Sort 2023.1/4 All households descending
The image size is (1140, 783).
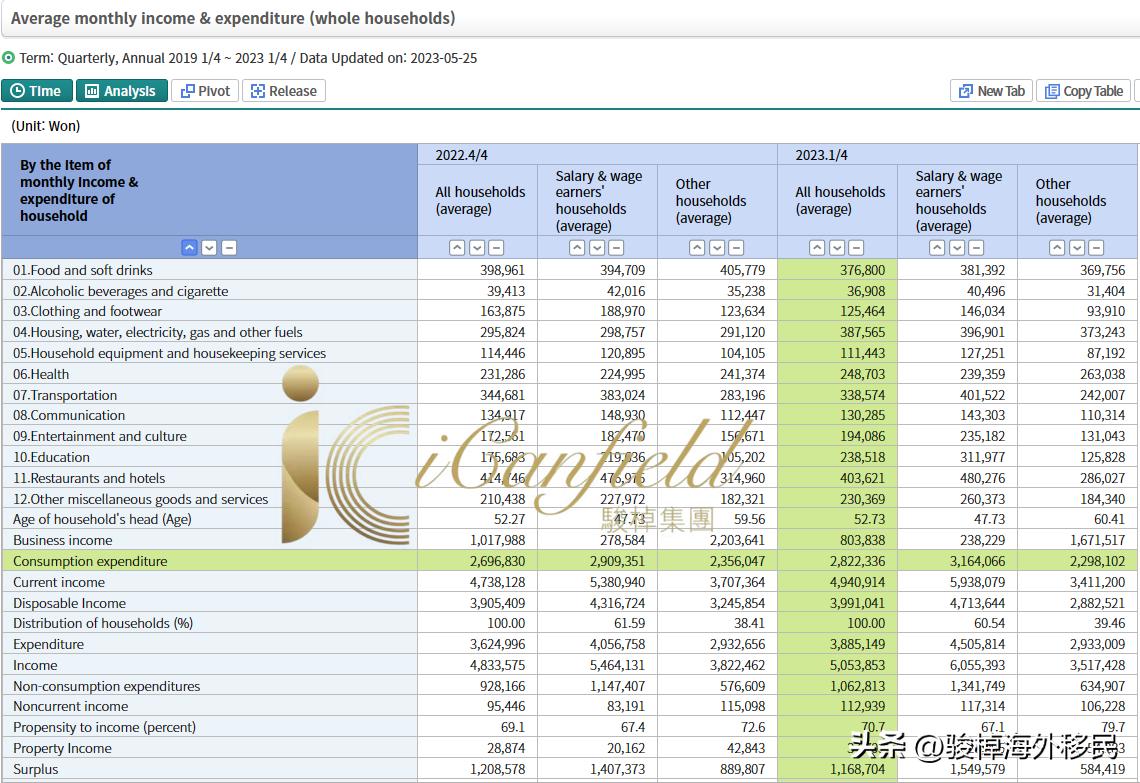[x=837, y=248]
